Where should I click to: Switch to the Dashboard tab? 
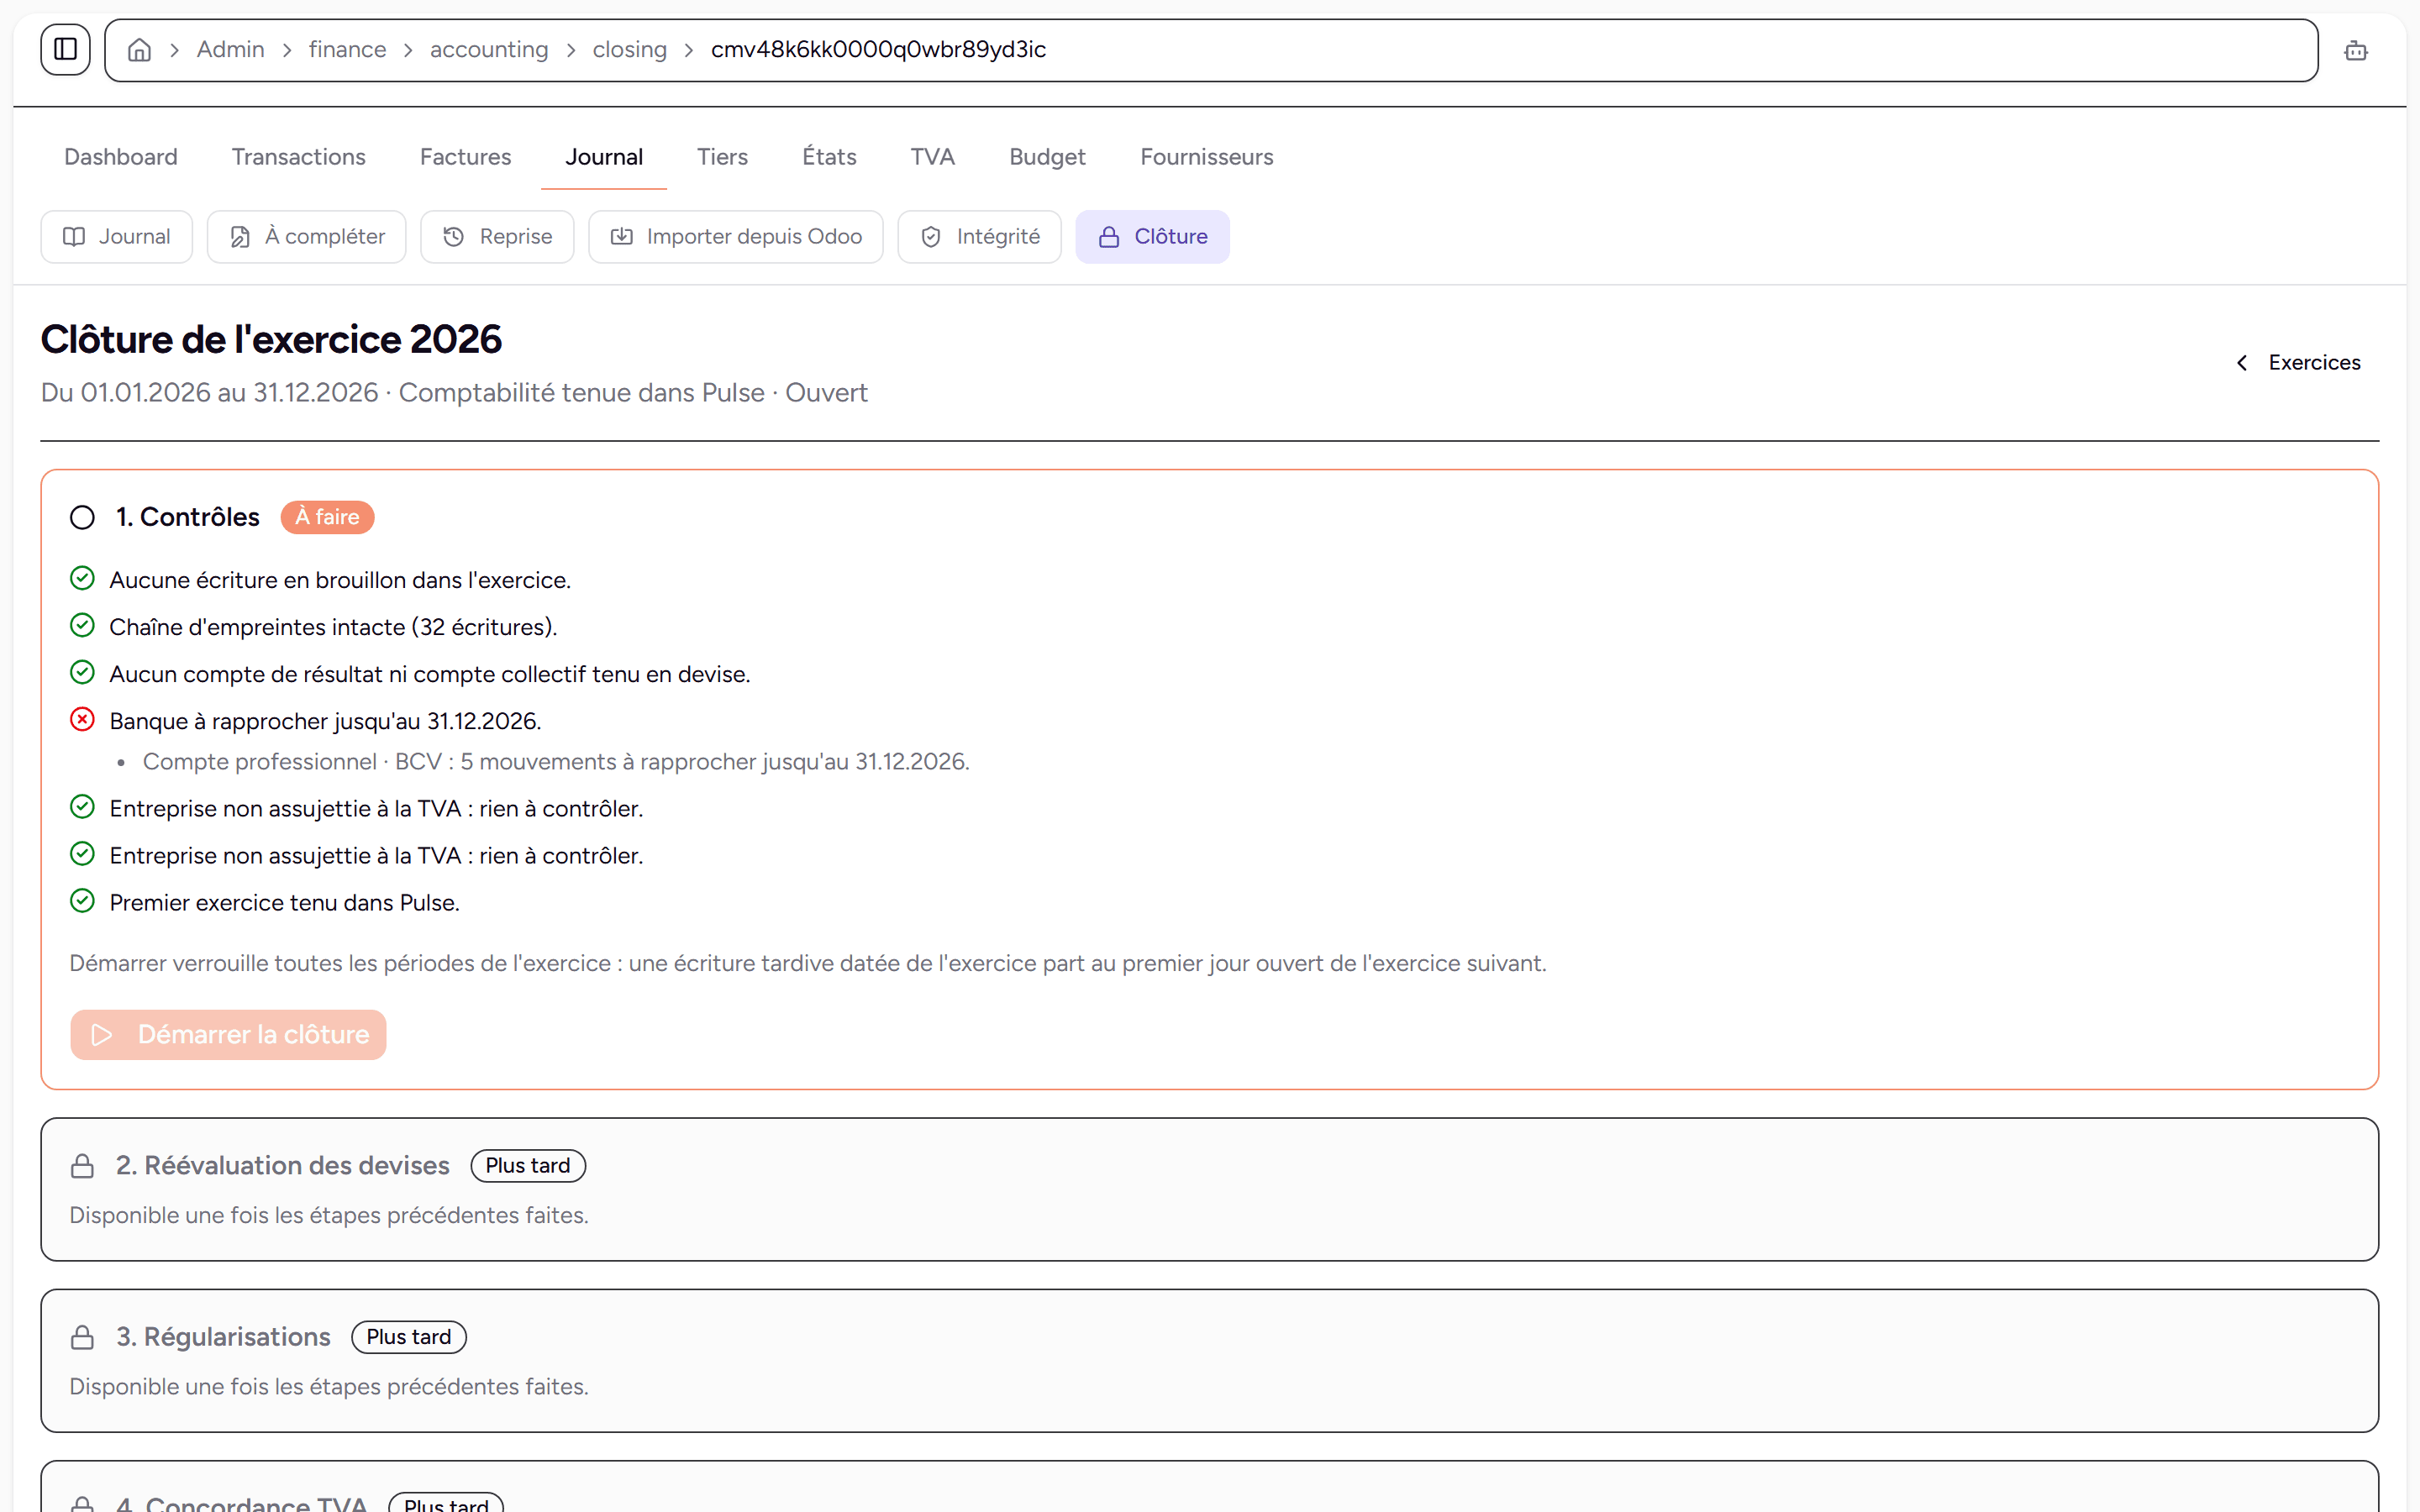coord(121,157)
